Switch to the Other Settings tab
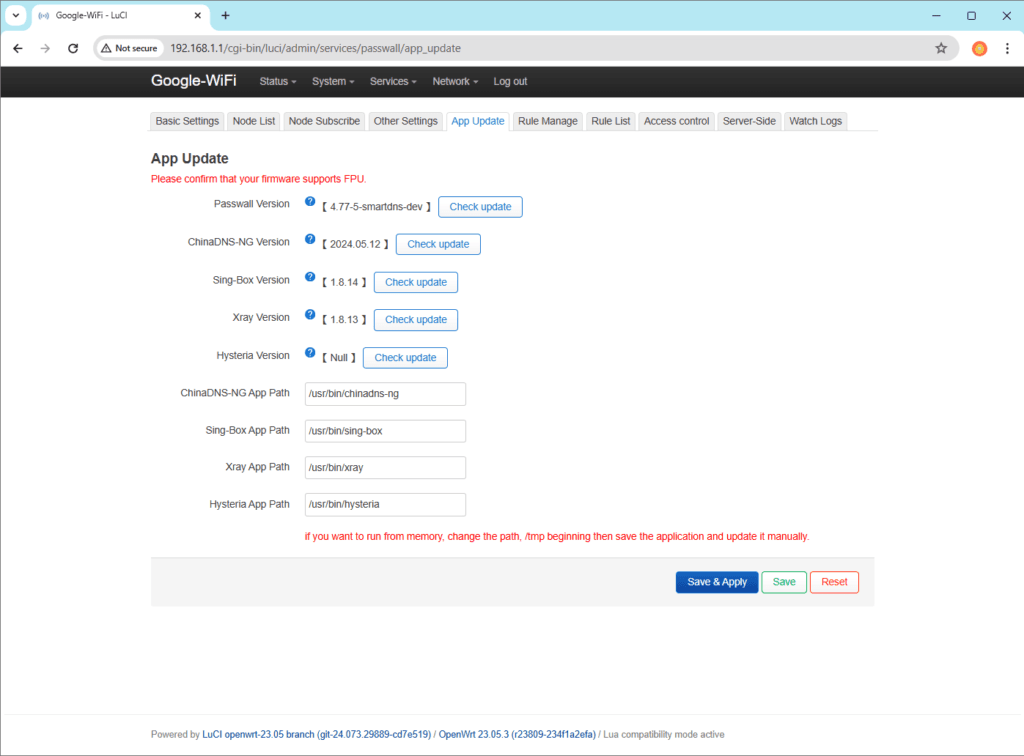The height and width of the screenshot is (756, 1024). (405, 121)
